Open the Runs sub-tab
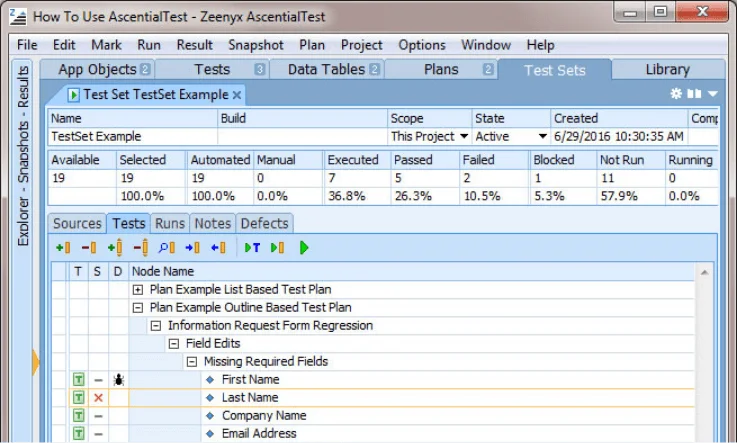The image size is (737, 443). 170,224
